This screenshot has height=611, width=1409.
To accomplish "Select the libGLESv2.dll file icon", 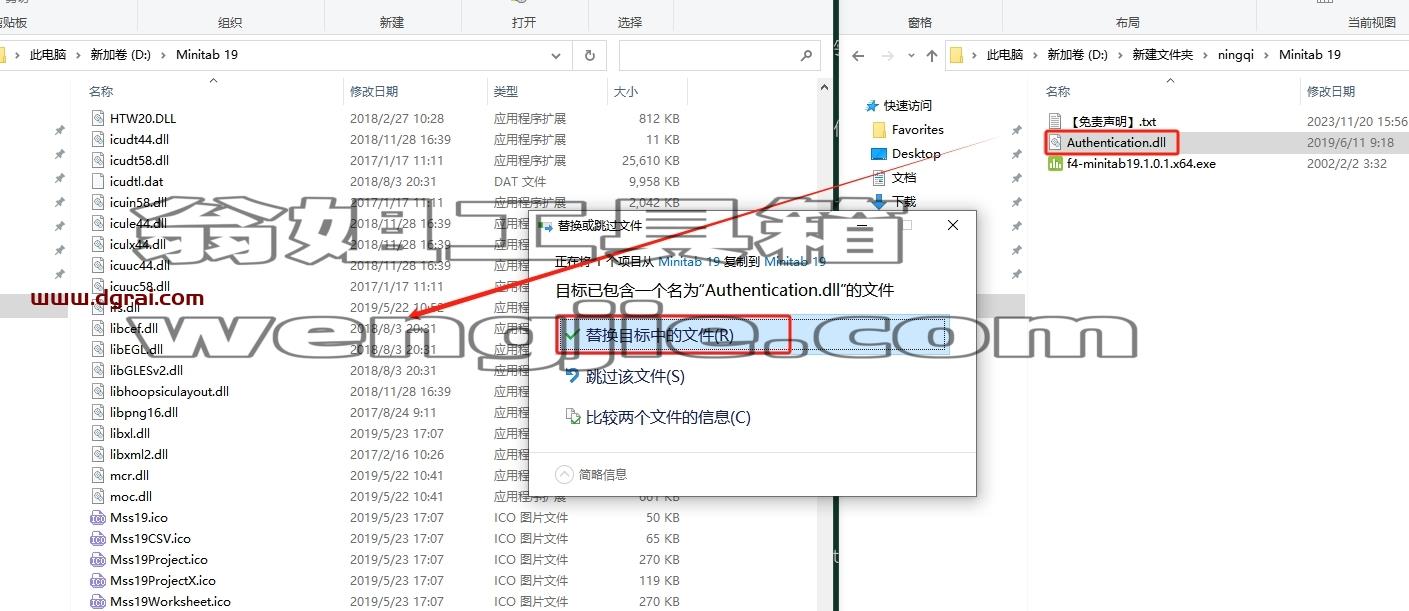I will tap(97, 370).
